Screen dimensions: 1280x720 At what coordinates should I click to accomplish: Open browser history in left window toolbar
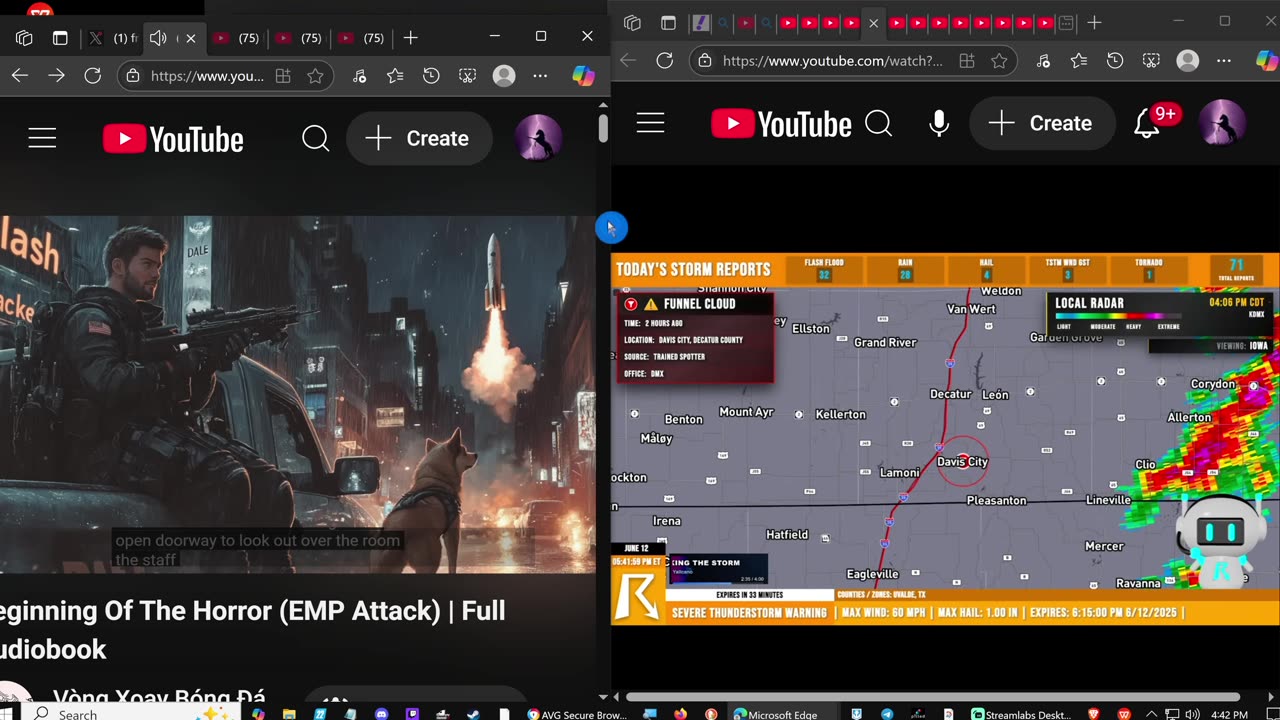pos(431,76)
